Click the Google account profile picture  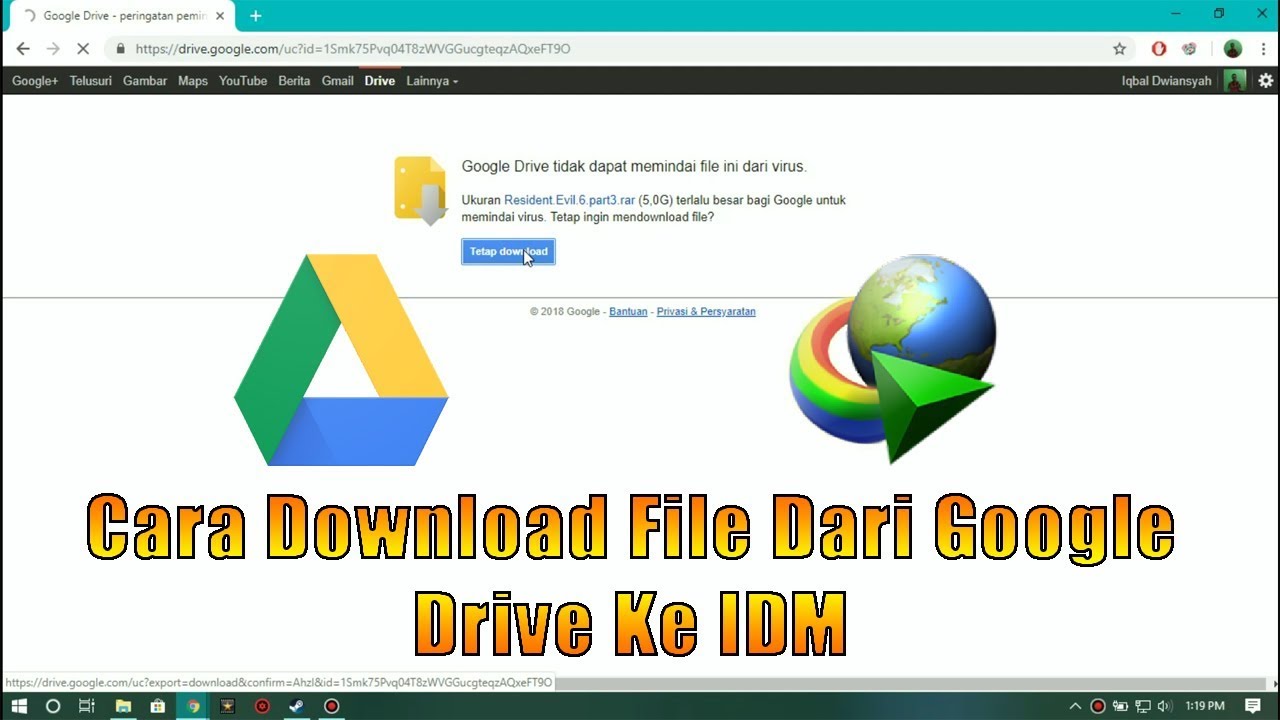tap(1235, 81)
